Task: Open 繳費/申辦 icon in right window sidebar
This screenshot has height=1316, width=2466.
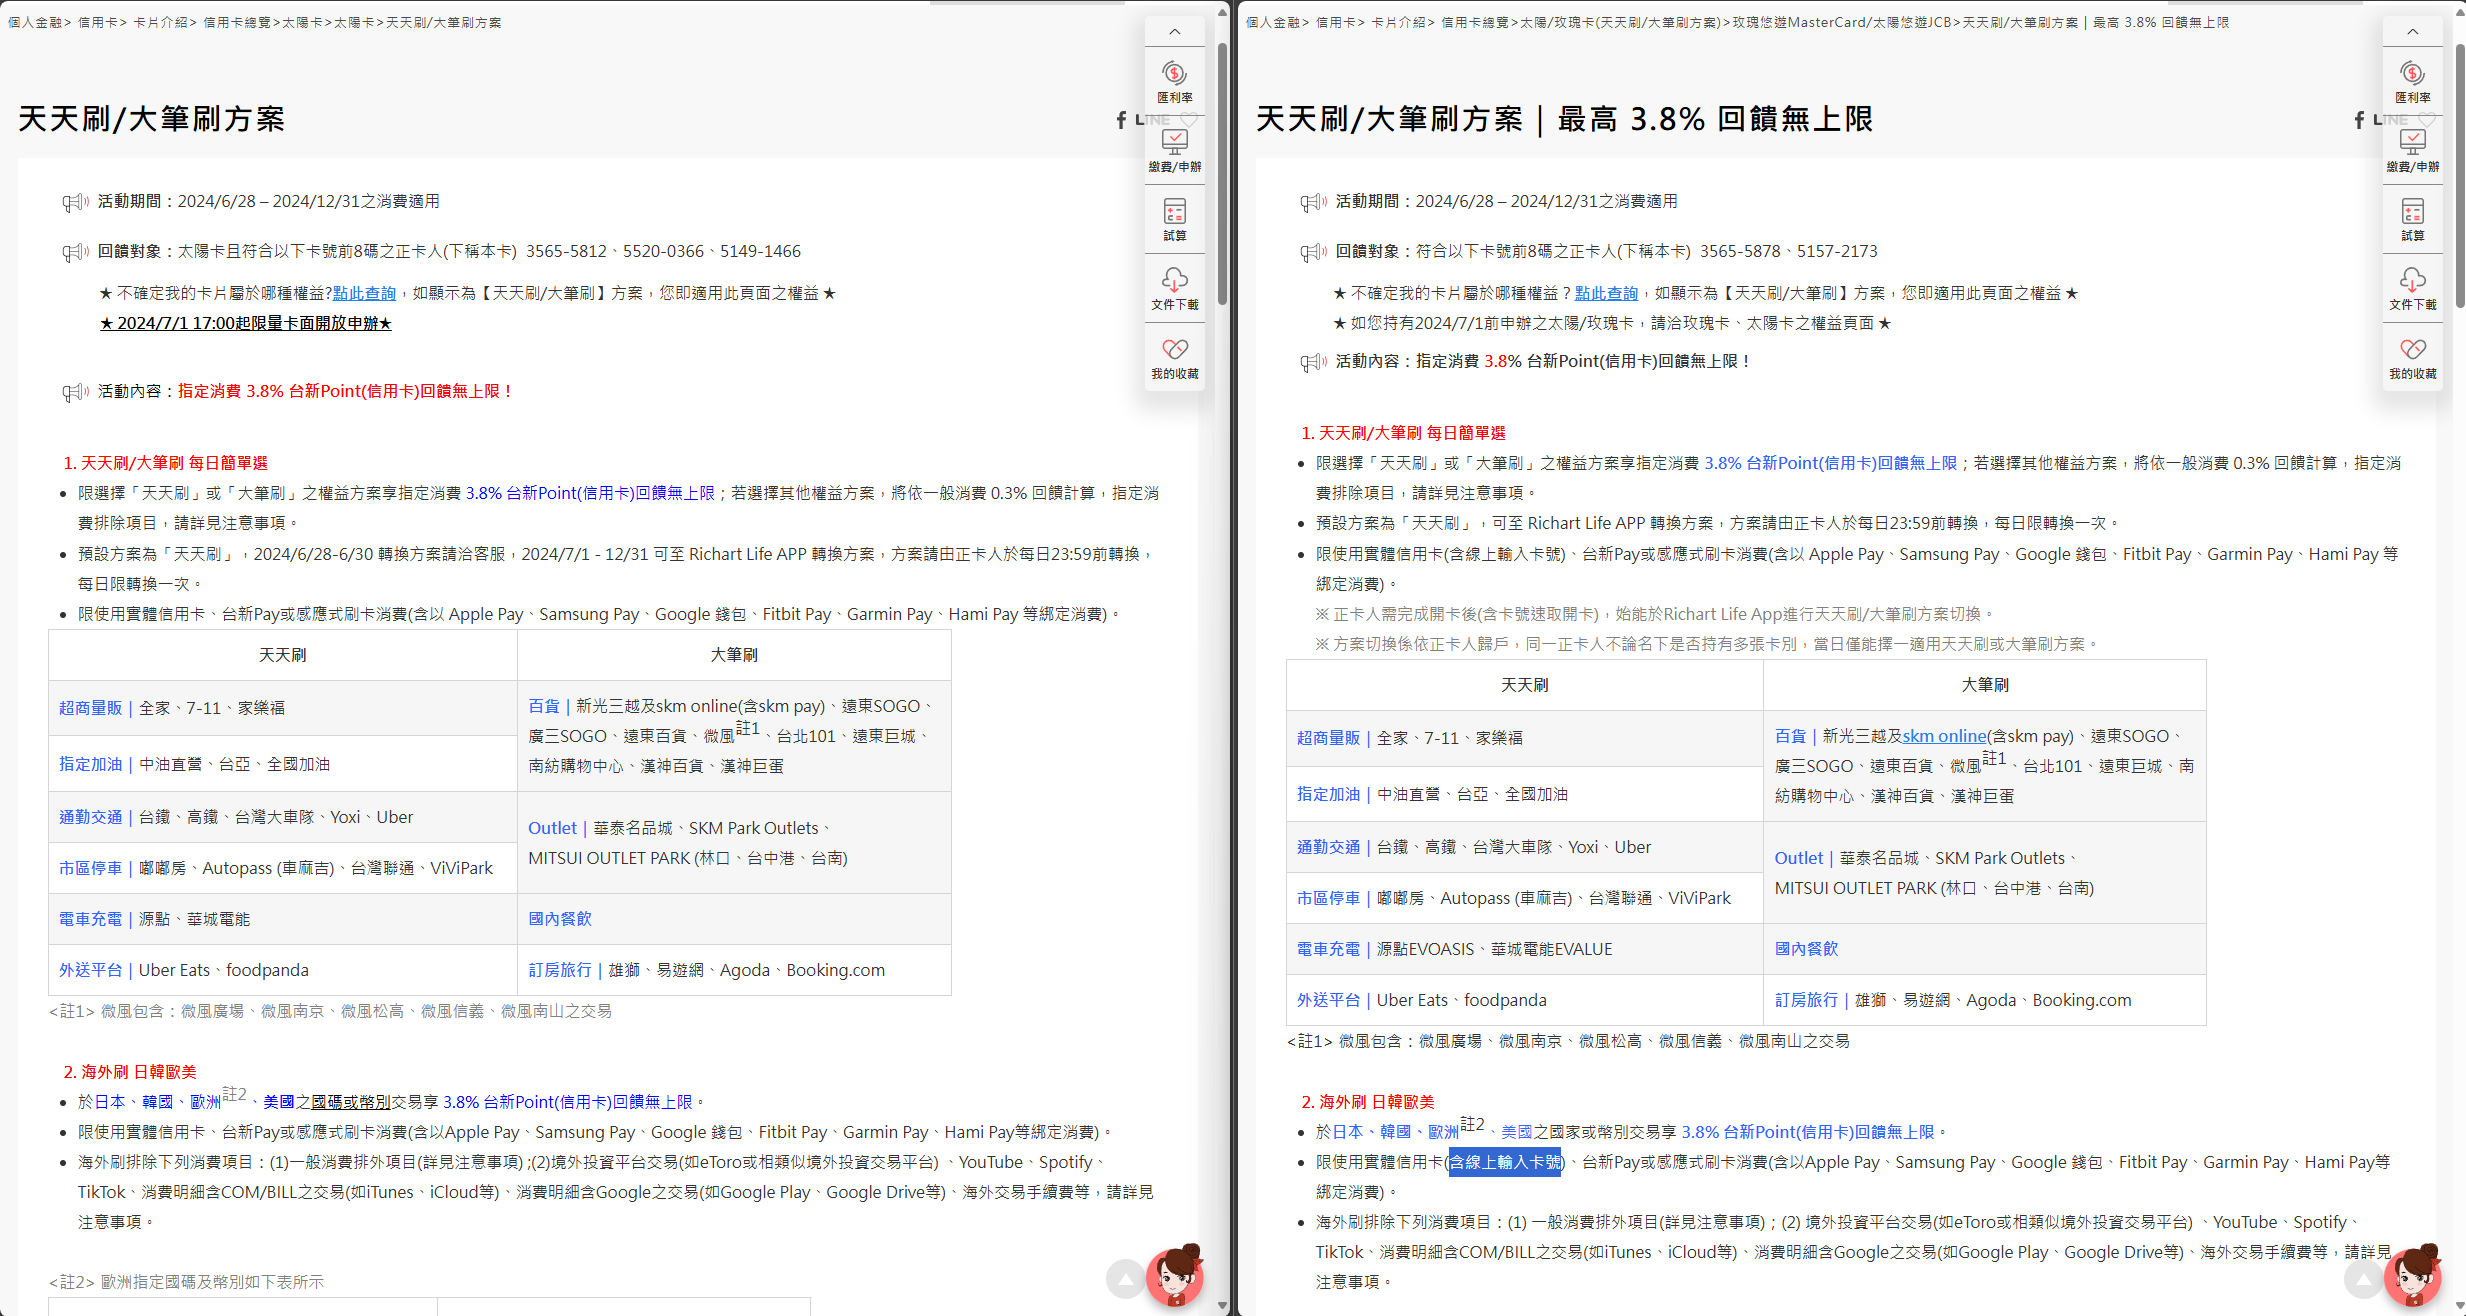Action: [x=2412, y=151]
